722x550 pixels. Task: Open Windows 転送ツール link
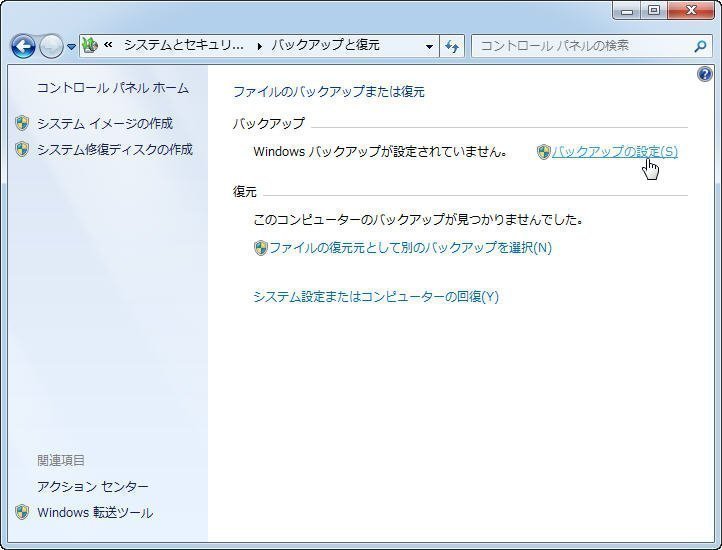coord(95,513)
